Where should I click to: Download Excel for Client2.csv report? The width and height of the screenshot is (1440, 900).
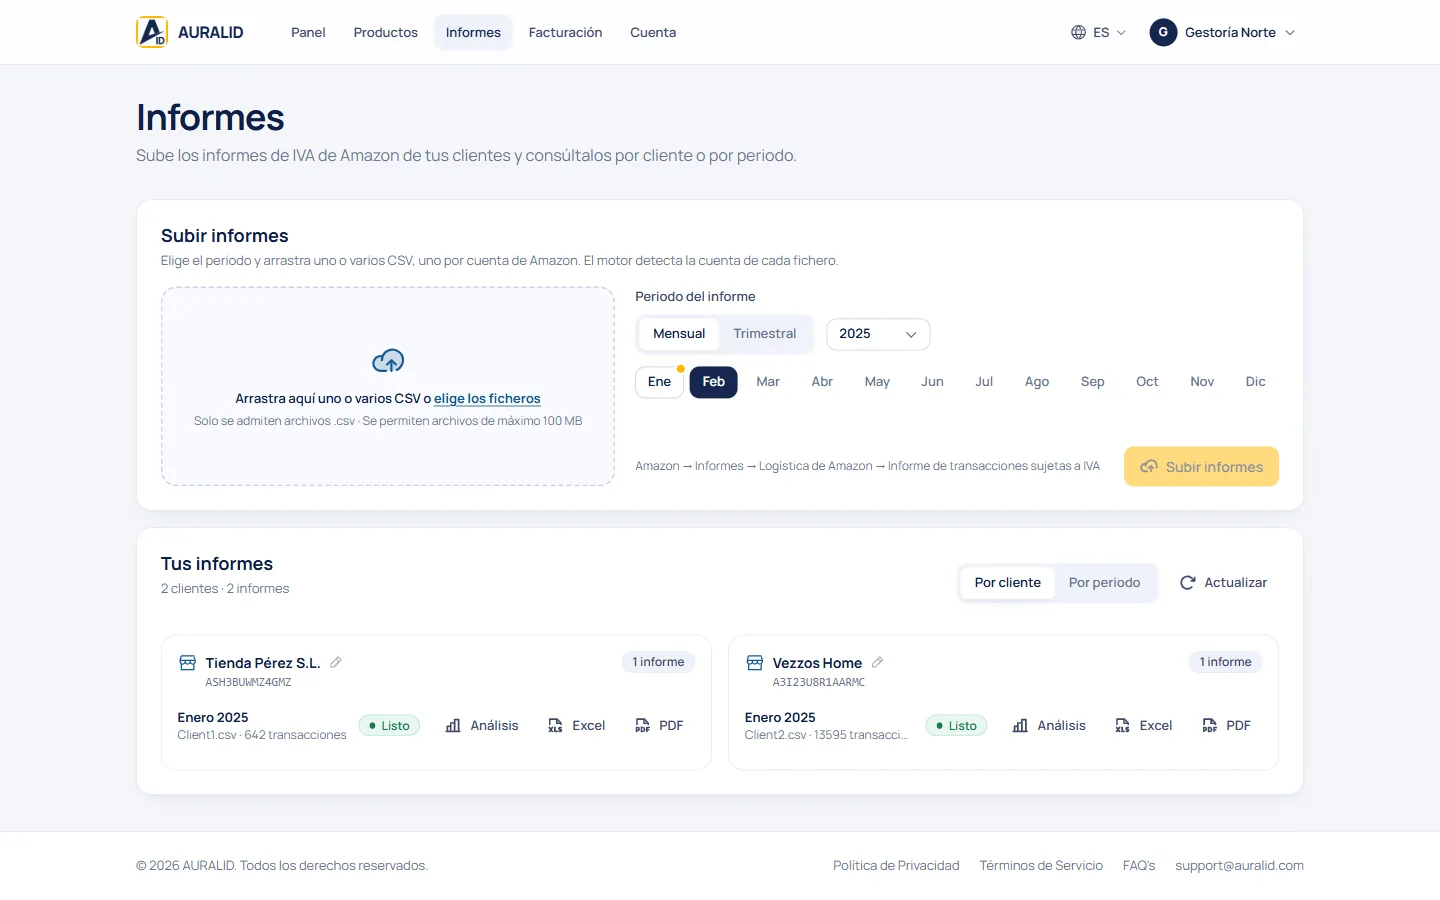1144,725
